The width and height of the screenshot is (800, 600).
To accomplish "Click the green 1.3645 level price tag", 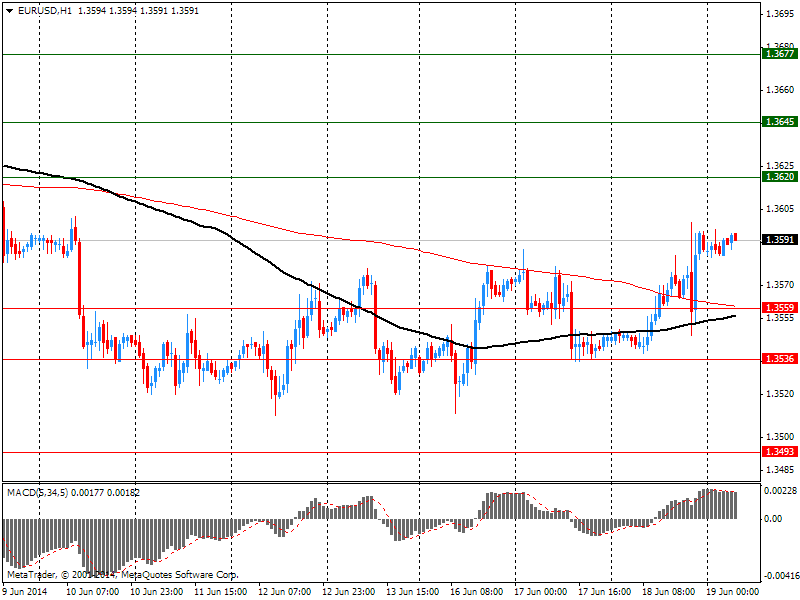I will 780,121.
